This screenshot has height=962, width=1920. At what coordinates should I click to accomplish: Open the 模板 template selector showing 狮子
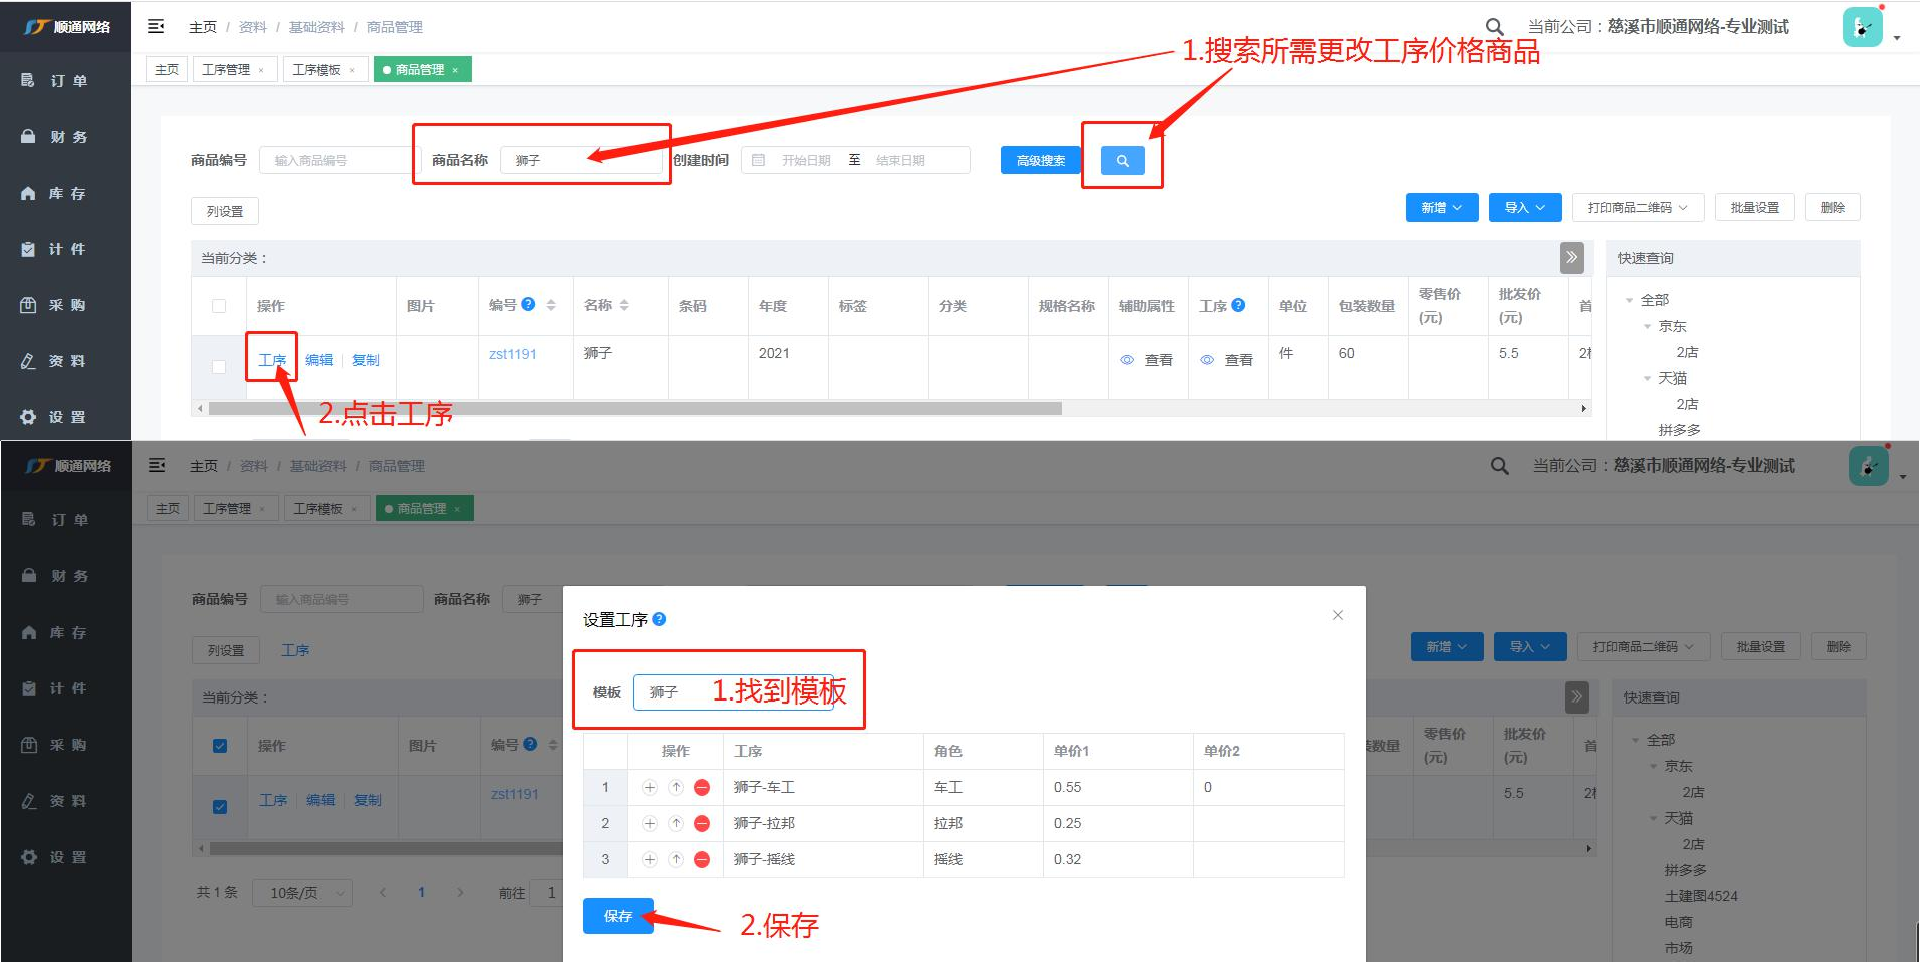tap(732, 692)
